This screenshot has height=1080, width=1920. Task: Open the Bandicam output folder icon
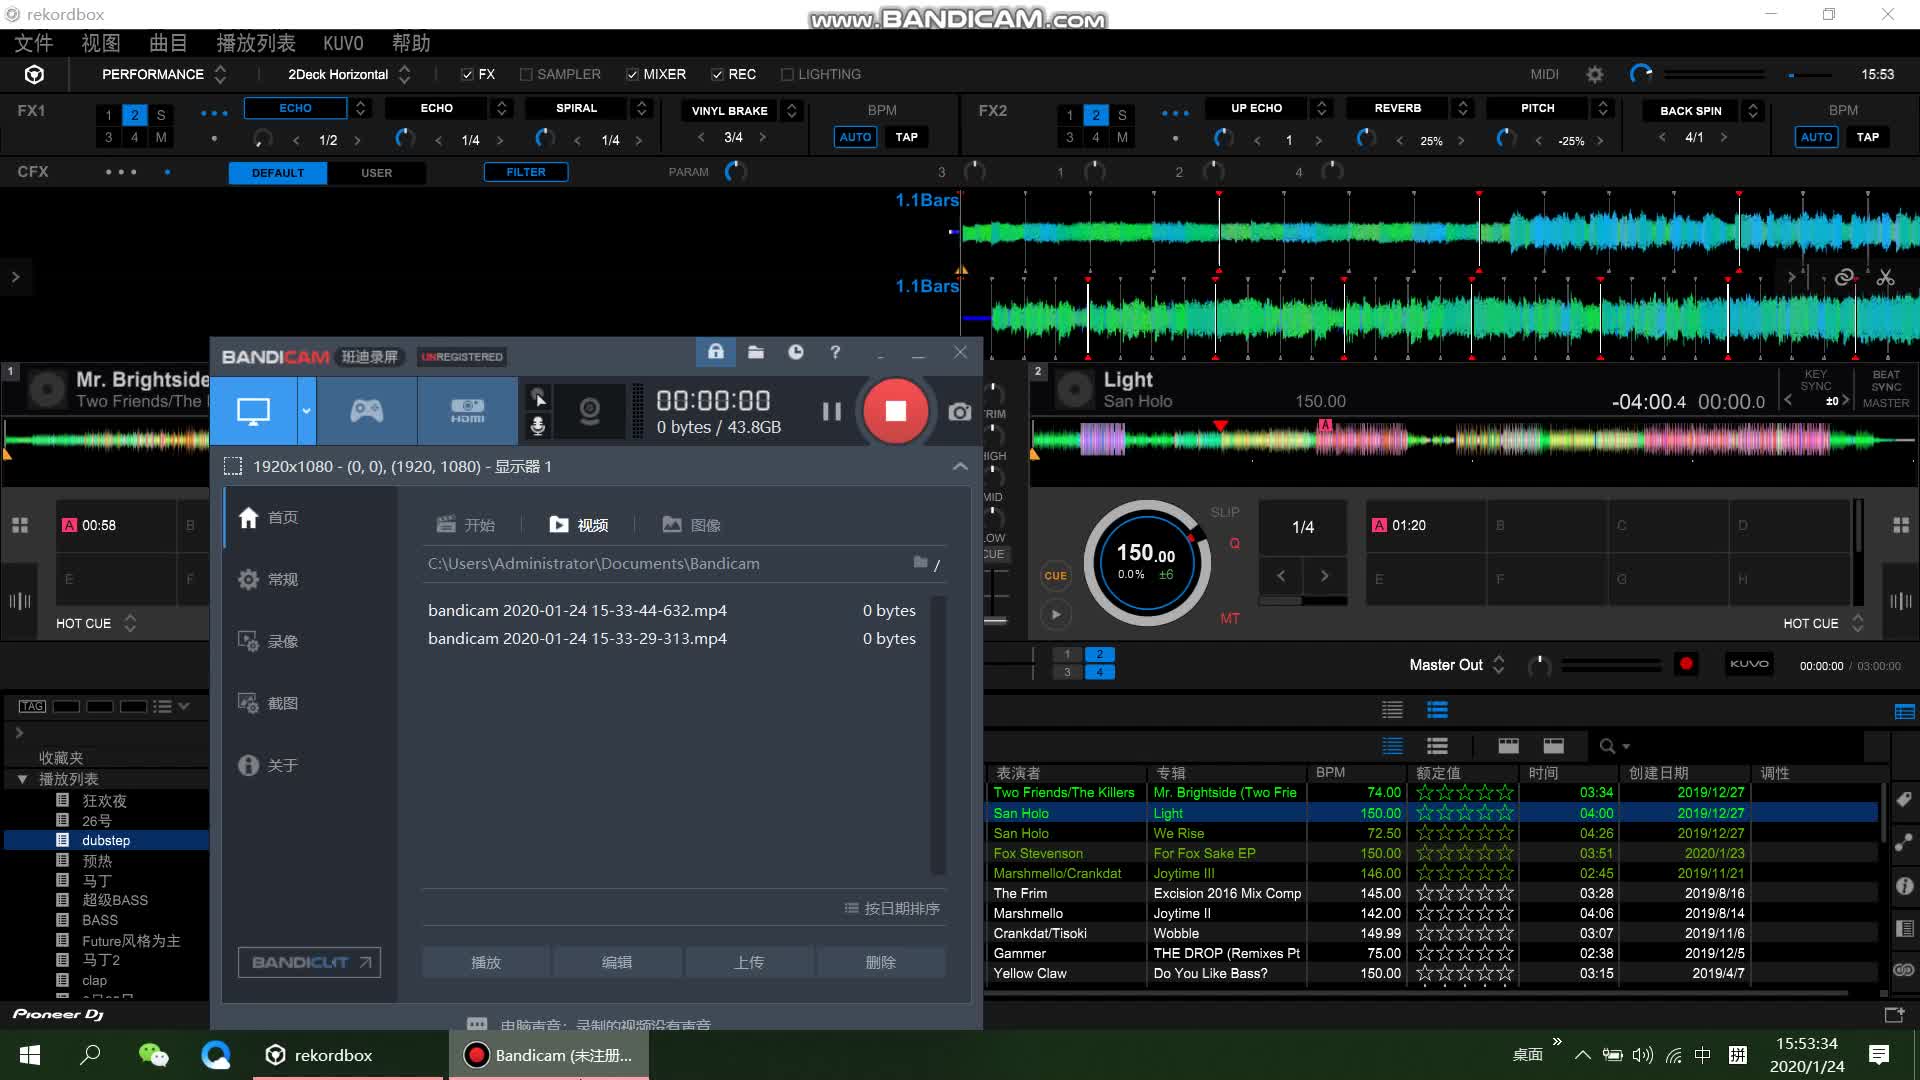[756, 352]
